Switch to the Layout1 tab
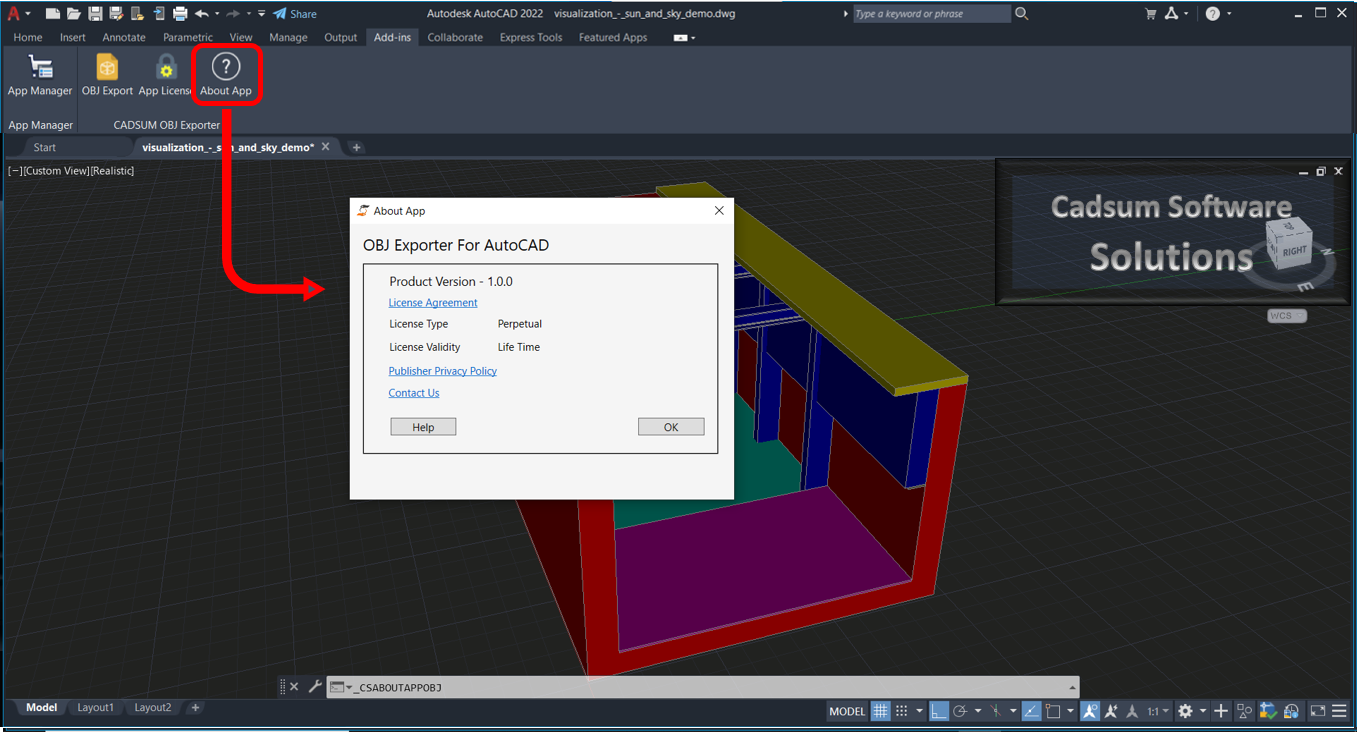The height and width of the screenshot is (732, 1358). pos(96,707)
